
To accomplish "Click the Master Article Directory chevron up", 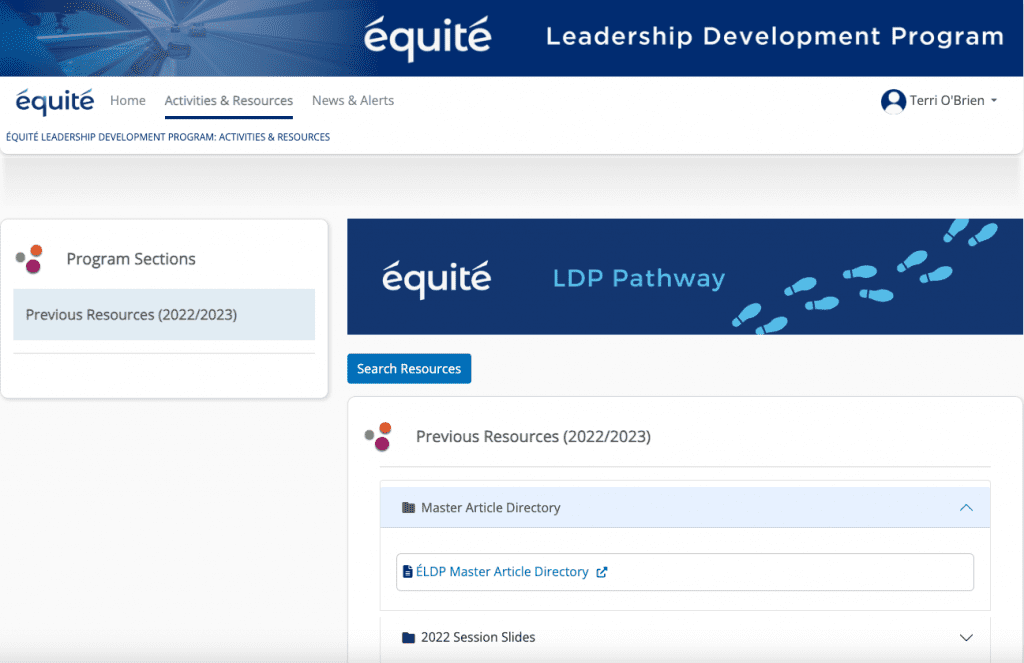I will 966,508.
